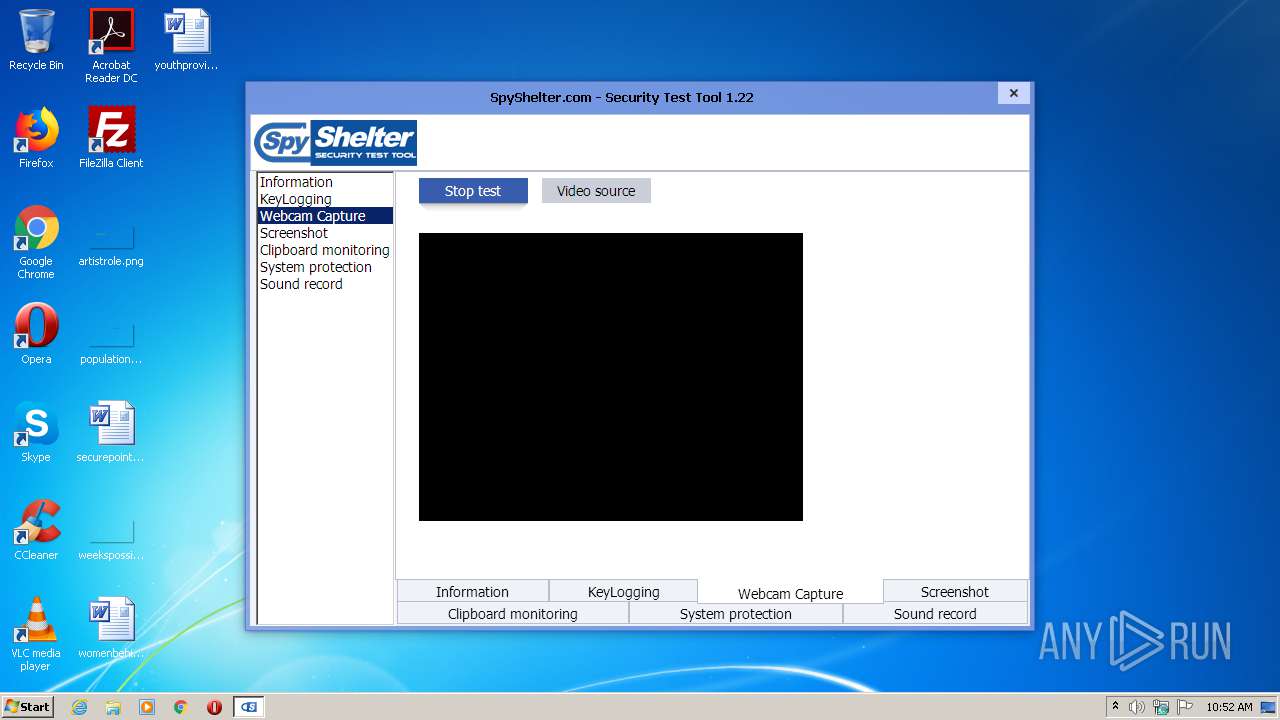Click the SpyShelter logo banner
Image resolution: width=1280 pixels, height=720 pixels.
(335, 142)
